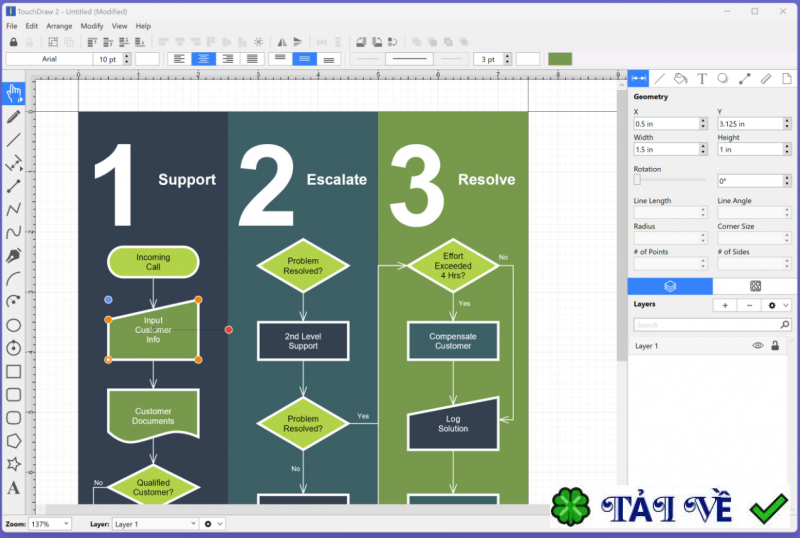Open the Layer 1 dropdown in status bar
The width and height of the screenshot is (800, 538).
click(x=154, y=523)
